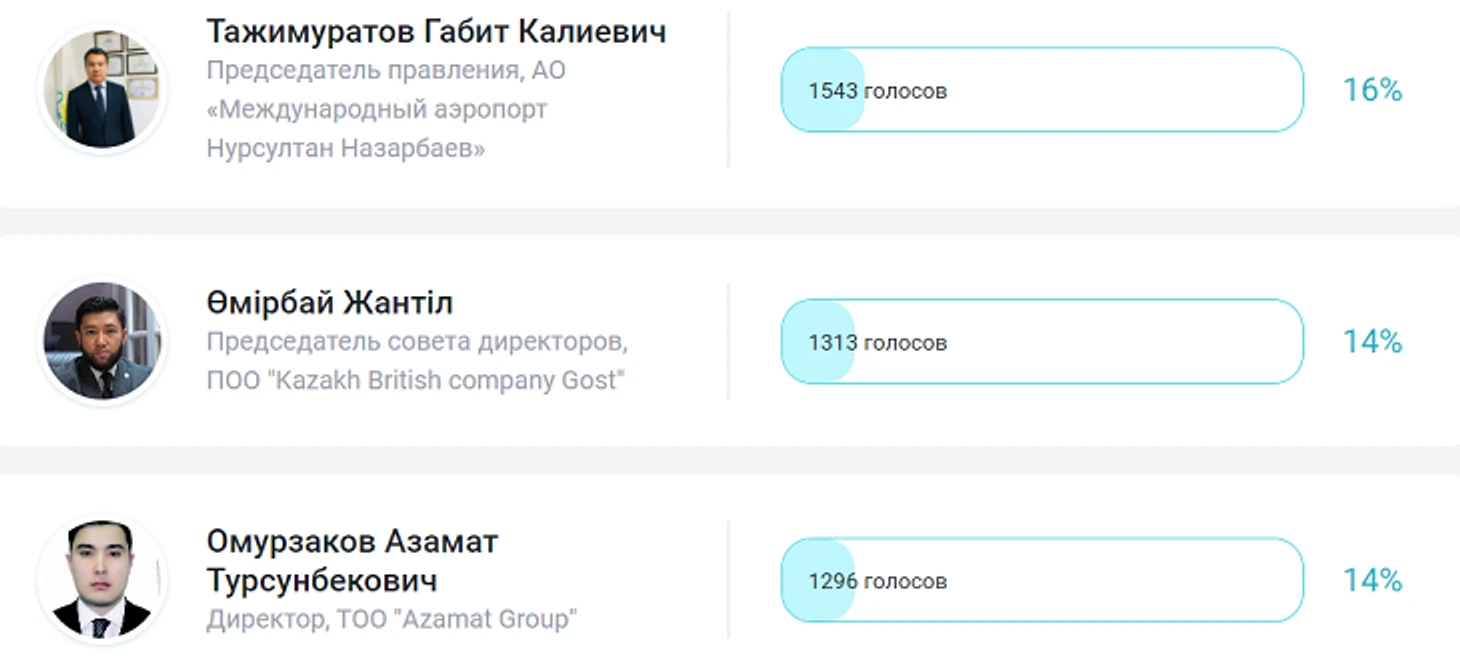Click the "Председатель правления, АО" position text

(386, 71)
